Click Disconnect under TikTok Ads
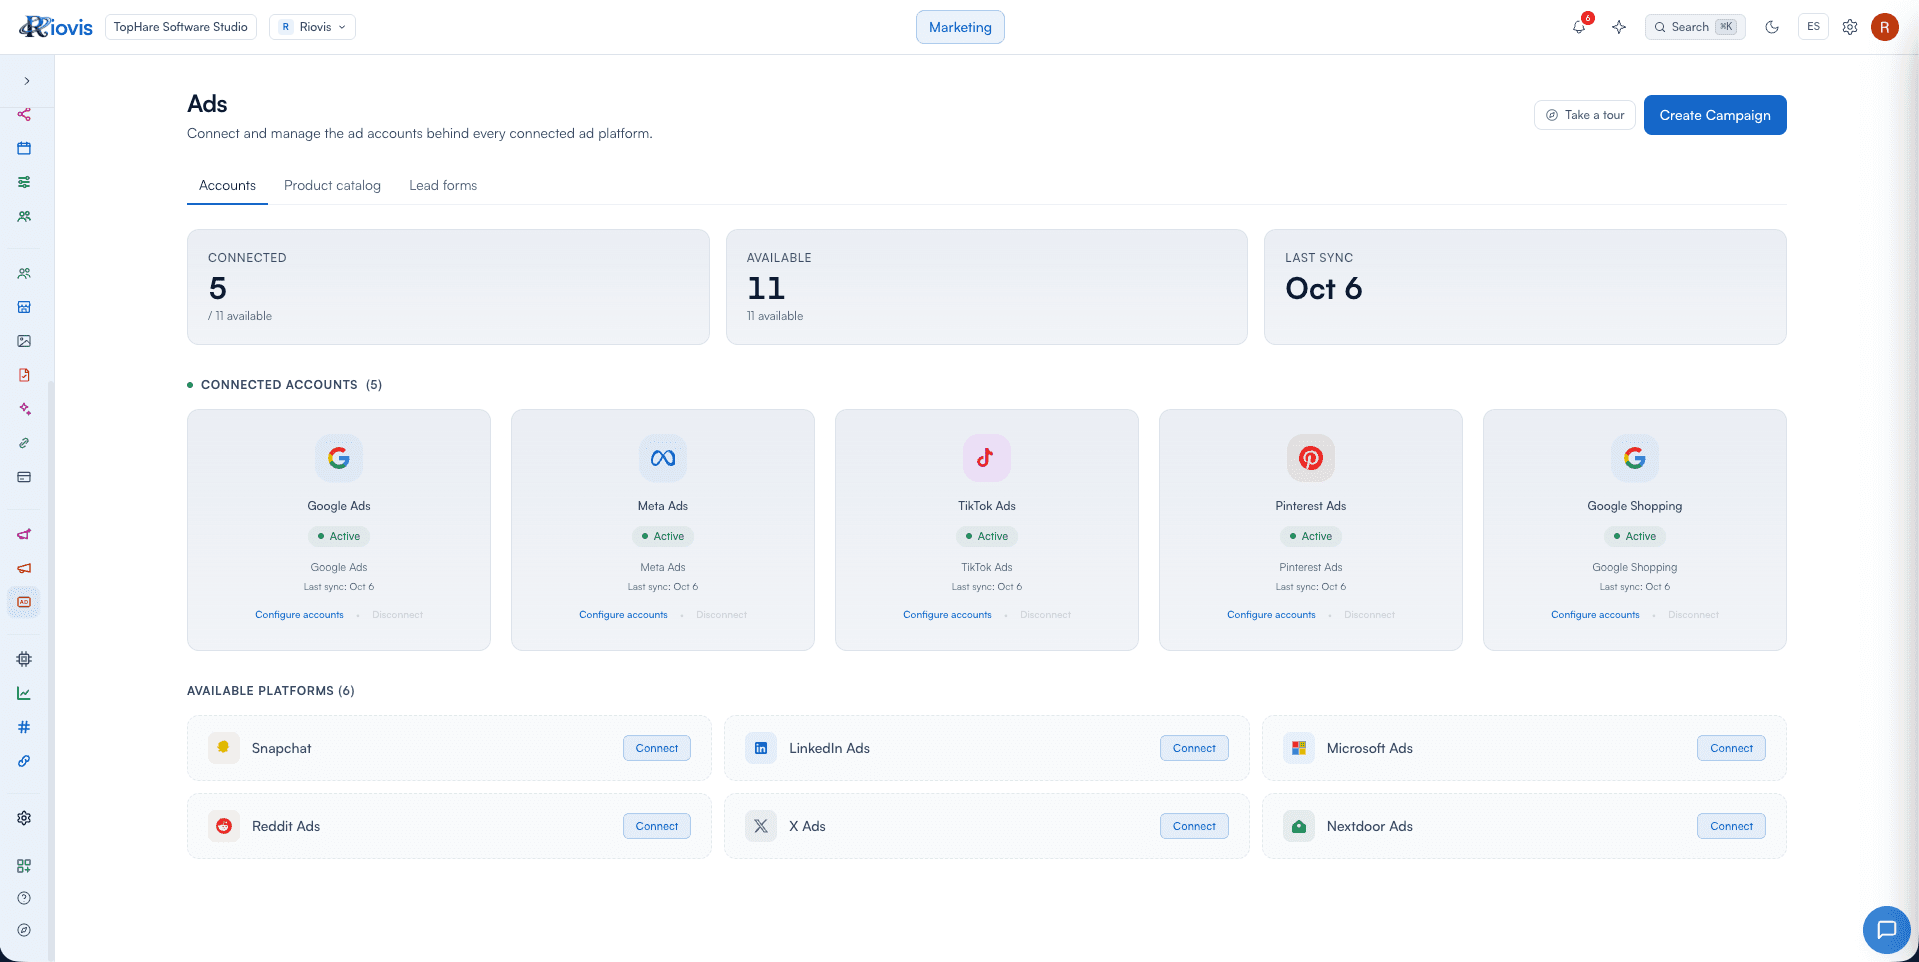Screen dimensions: 1919x962 coord(1045,615)
